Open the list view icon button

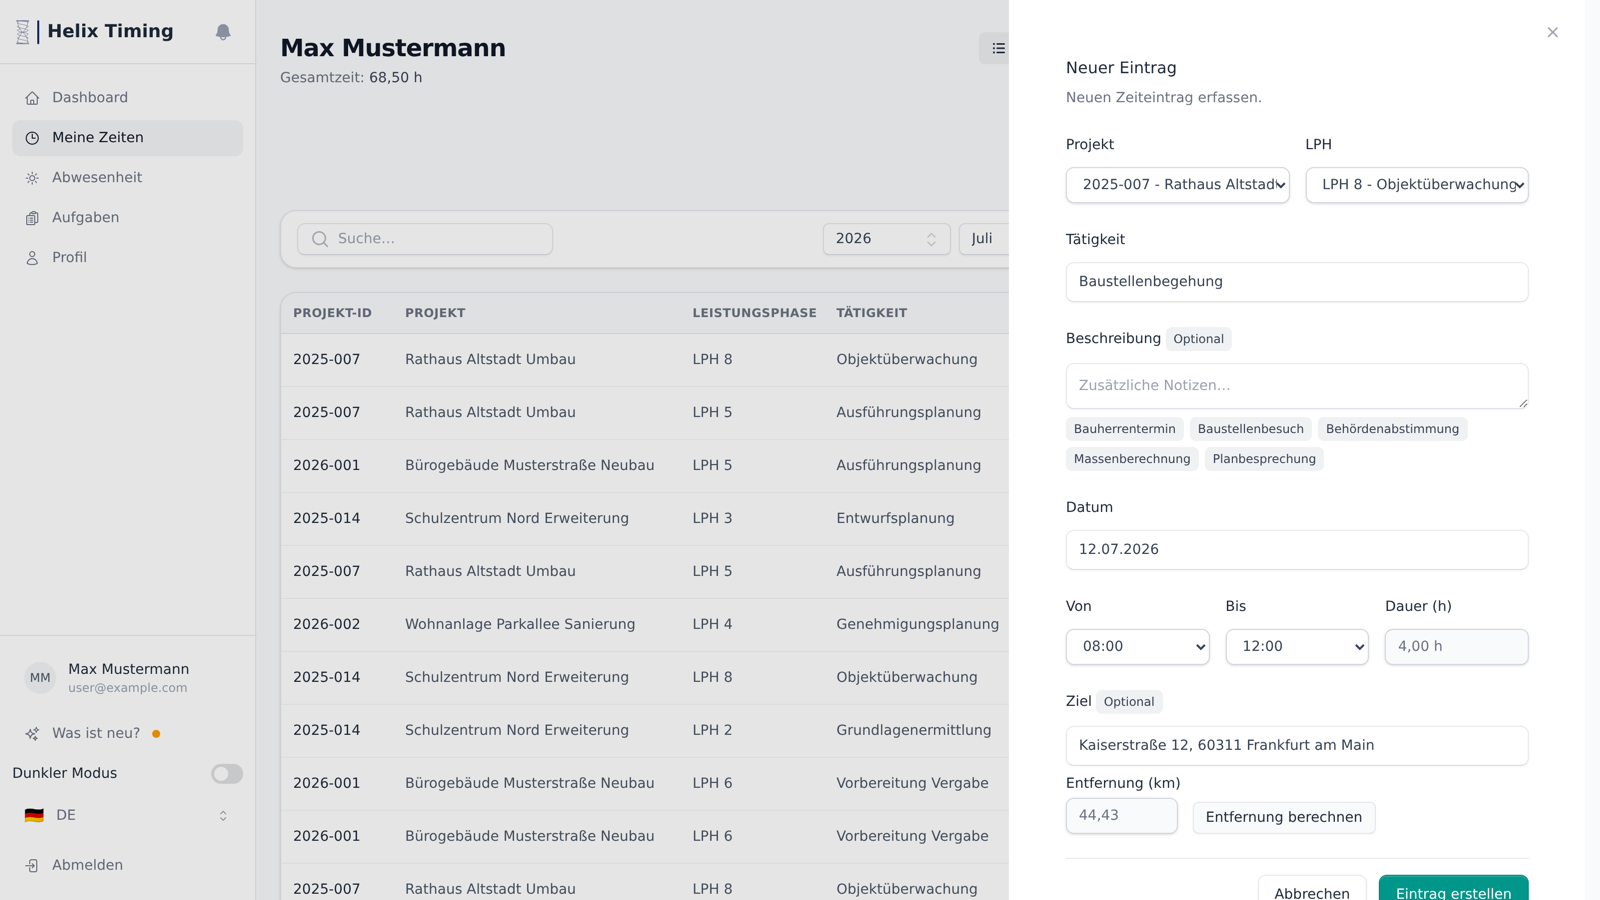pyautogui.click(x=997, y=48)
